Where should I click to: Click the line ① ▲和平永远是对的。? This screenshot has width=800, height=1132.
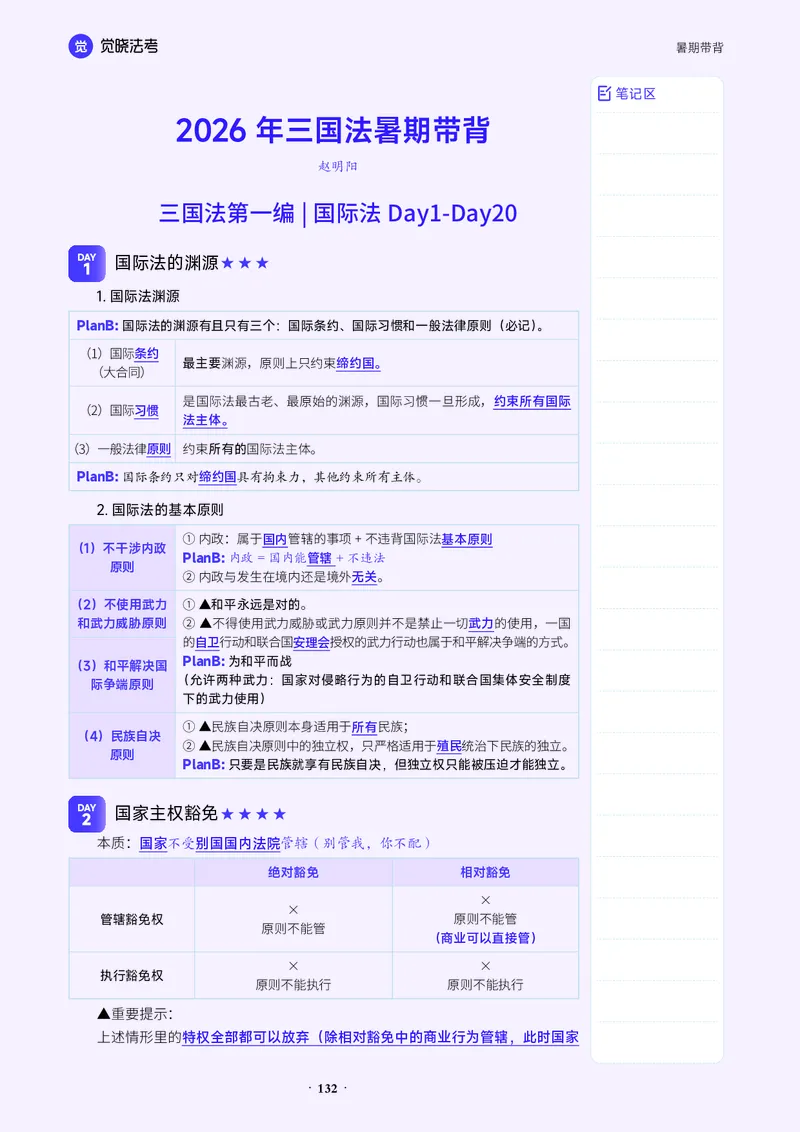245,604
